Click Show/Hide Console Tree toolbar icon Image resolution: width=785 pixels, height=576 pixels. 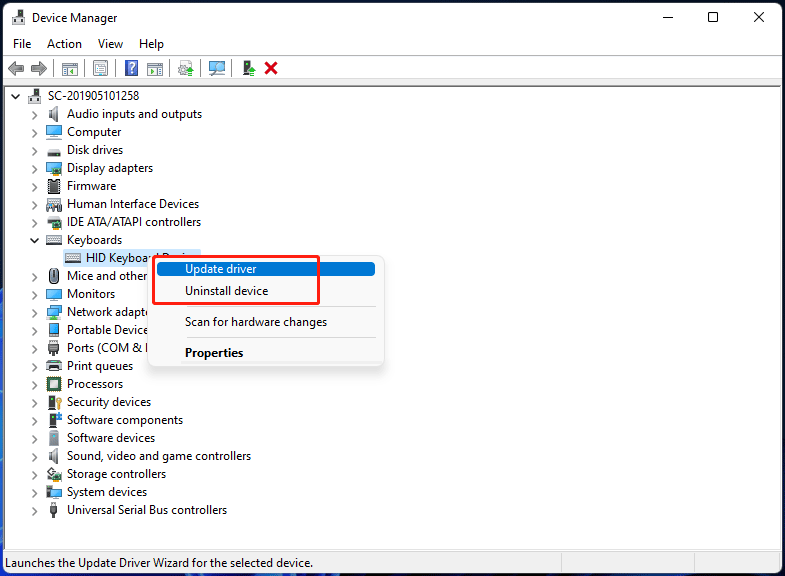pos(69,68)
